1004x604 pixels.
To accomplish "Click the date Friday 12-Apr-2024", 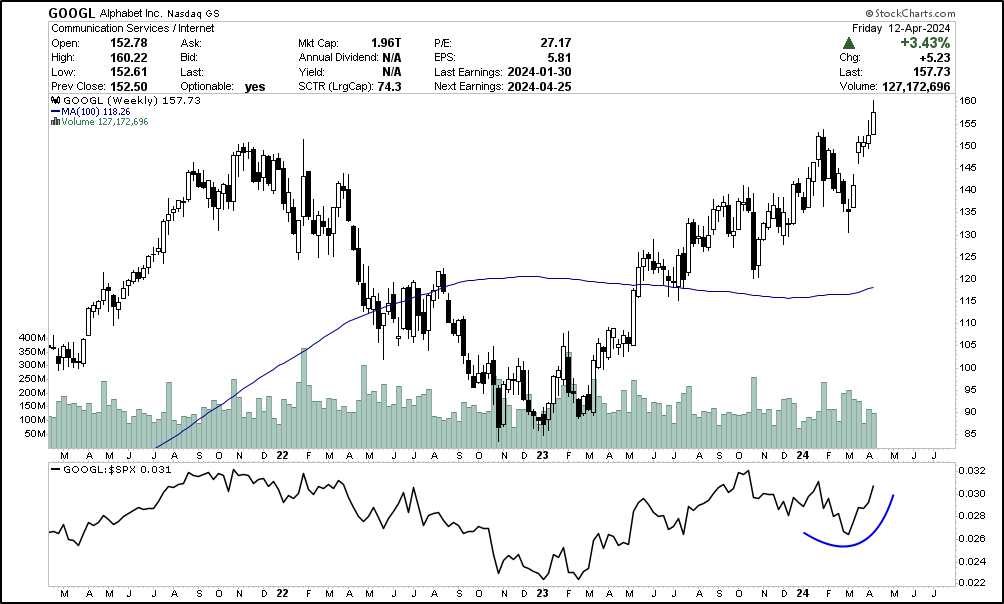I will 901,28.
